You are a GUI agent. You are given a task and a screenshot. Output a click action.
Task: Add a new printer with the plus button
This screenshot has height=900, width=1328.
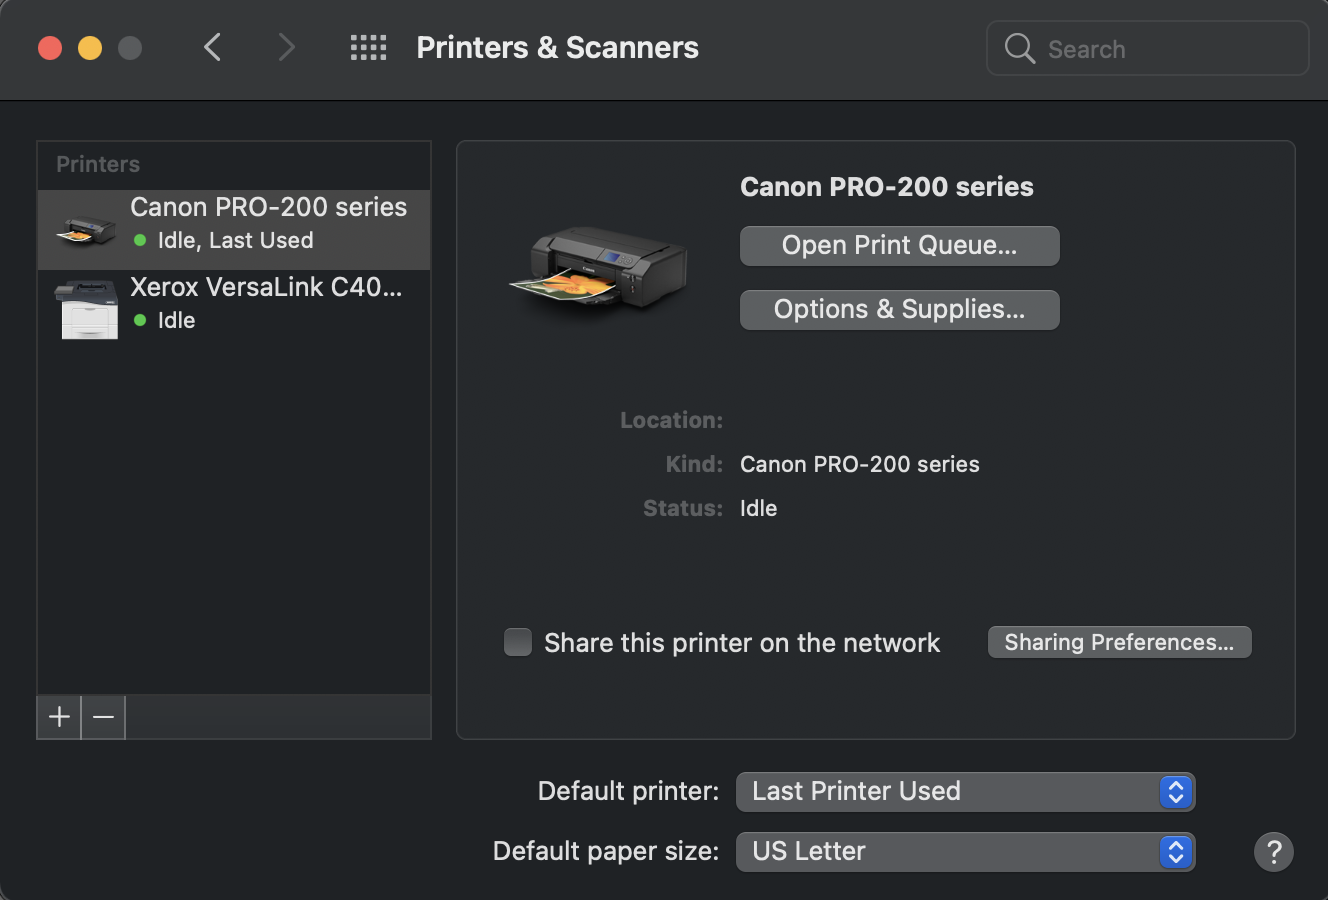pyautogui.click(x=58, y=717)
